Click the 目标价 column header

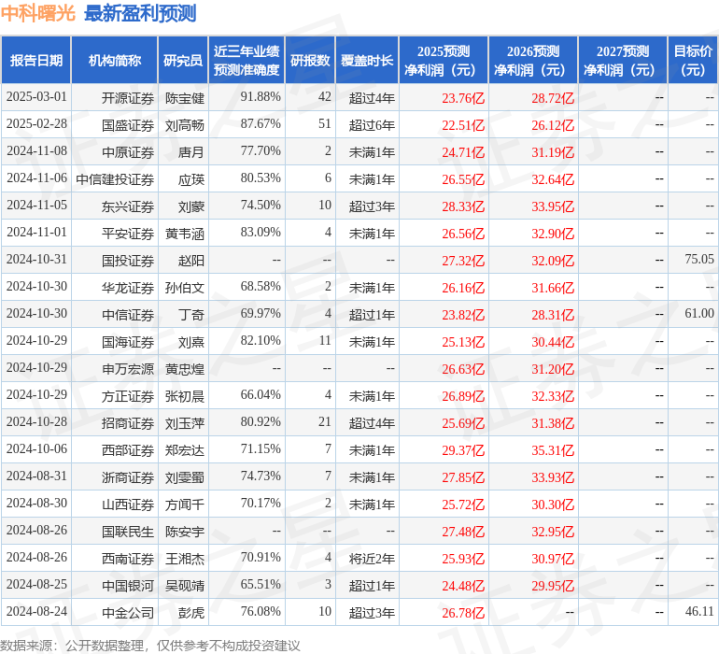pos(693,61)
